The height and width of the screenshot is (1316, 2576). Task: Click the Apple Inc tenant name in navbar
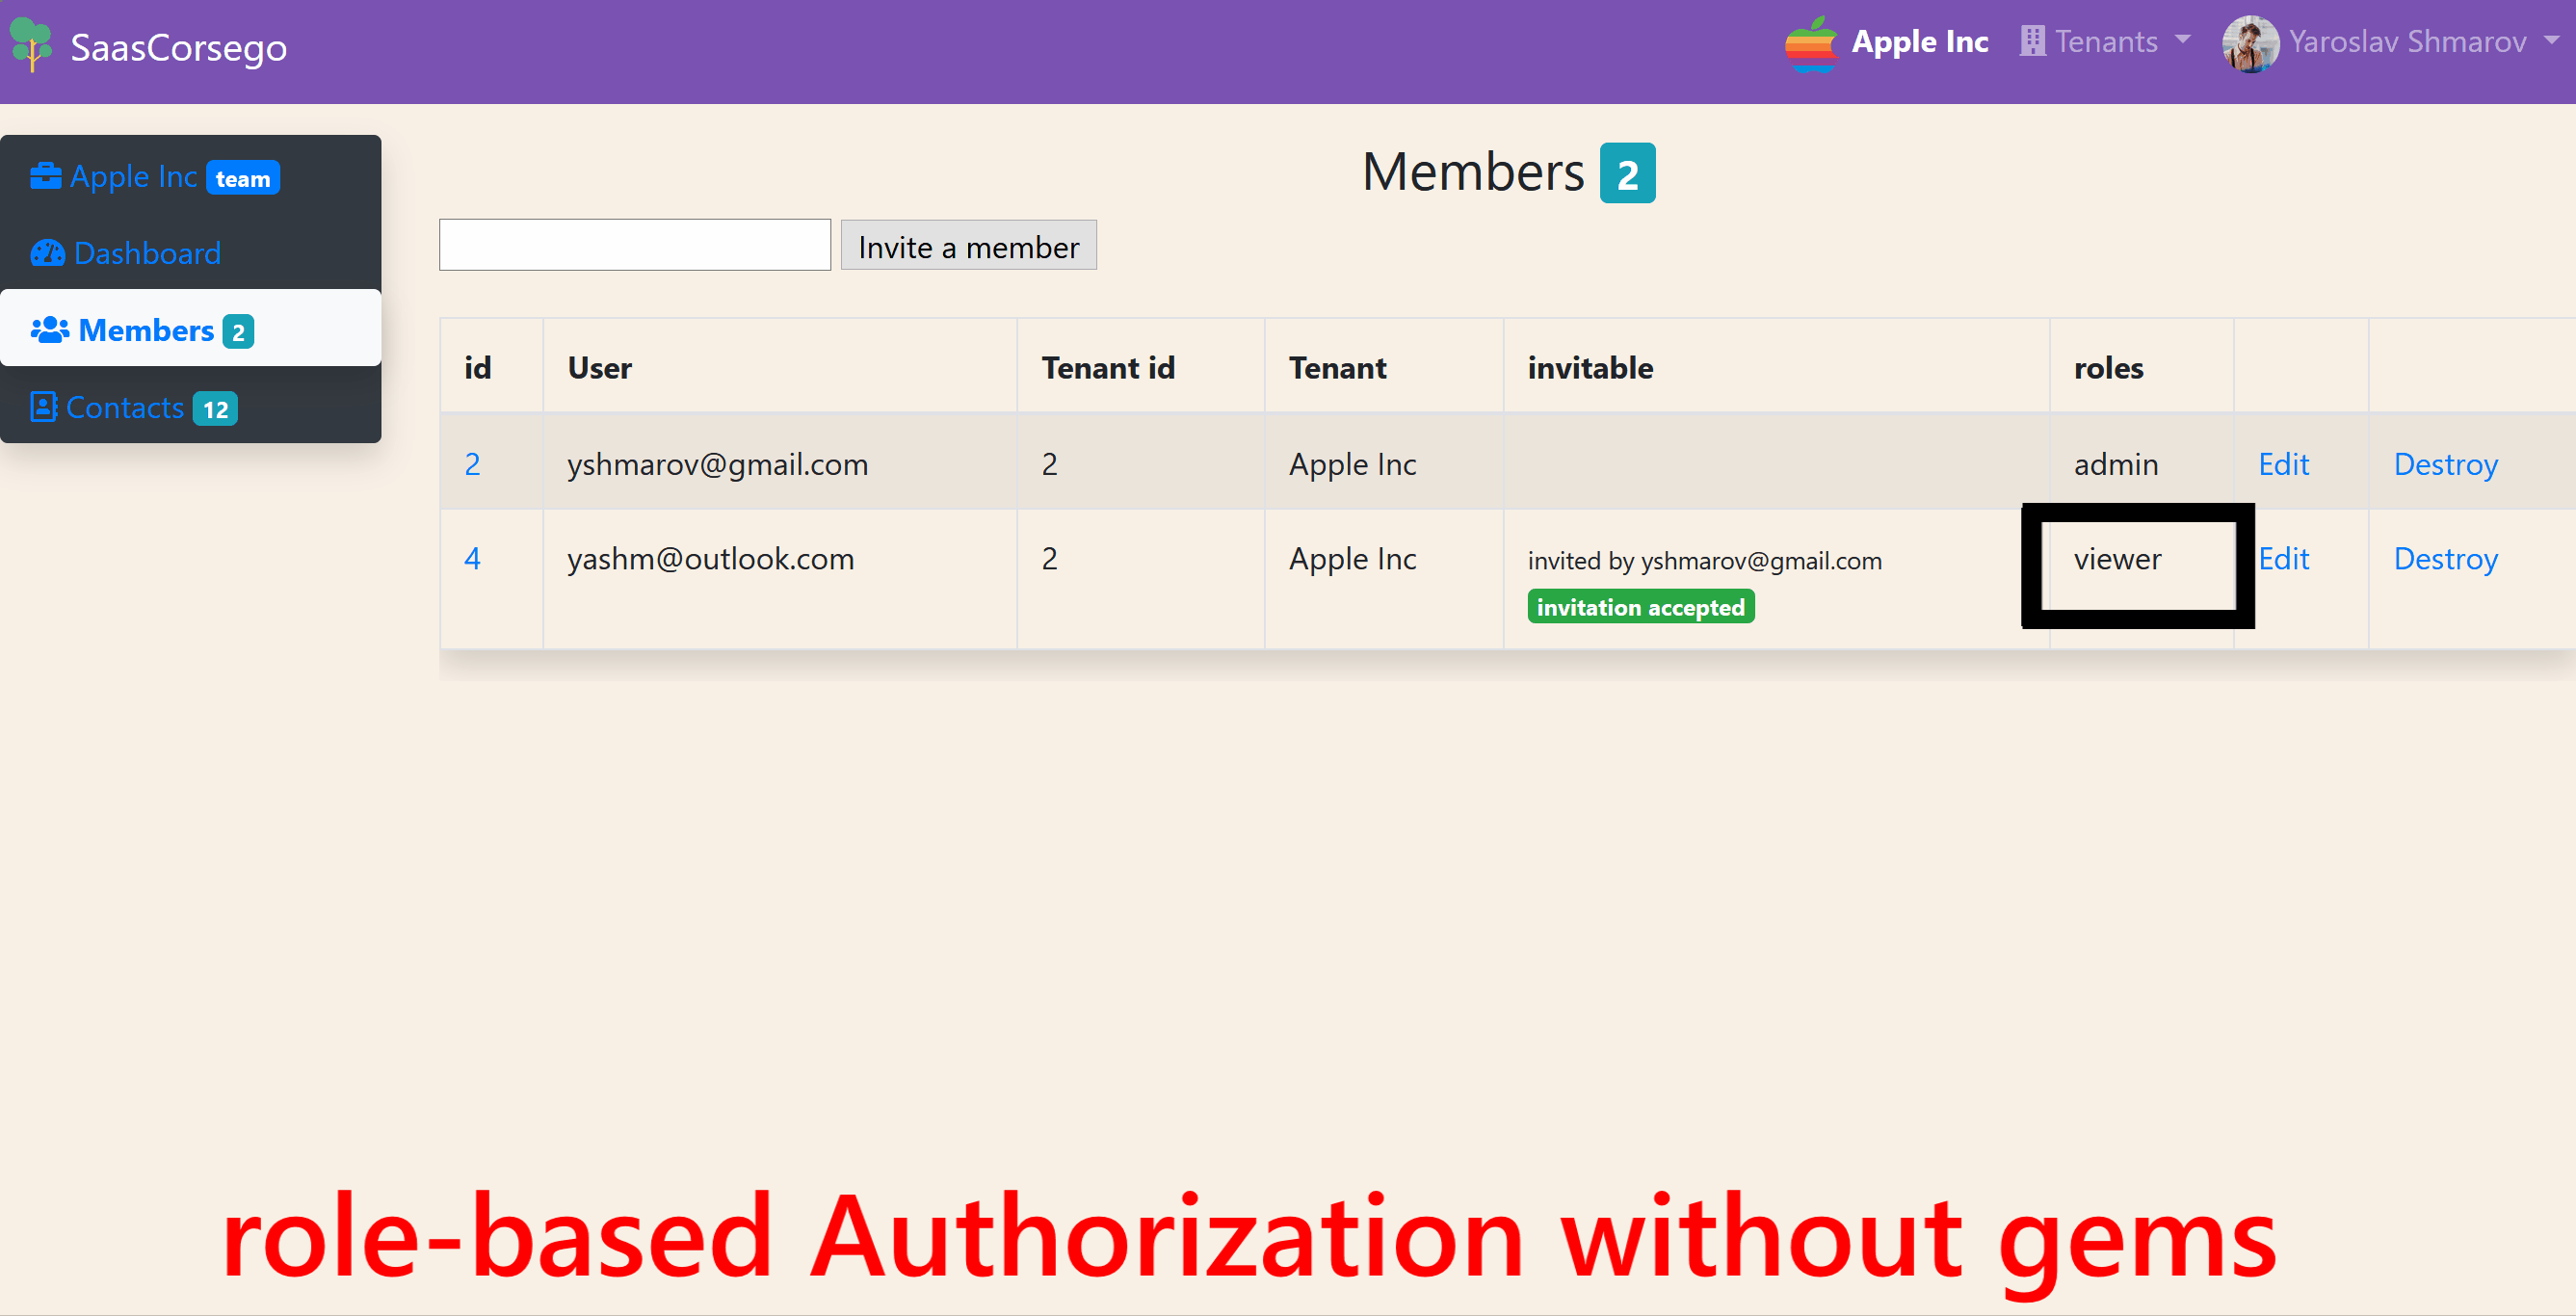pos(1920,41)
